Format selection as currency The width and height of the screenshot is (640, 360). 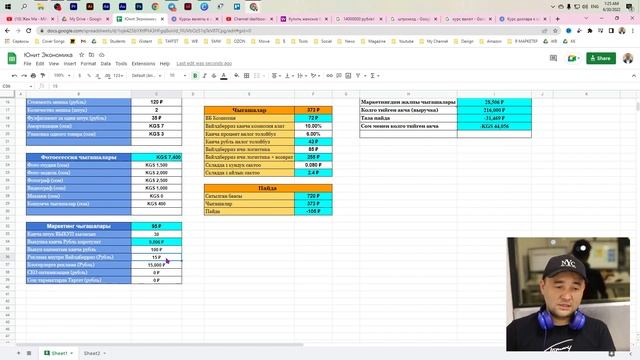[80, 76]
